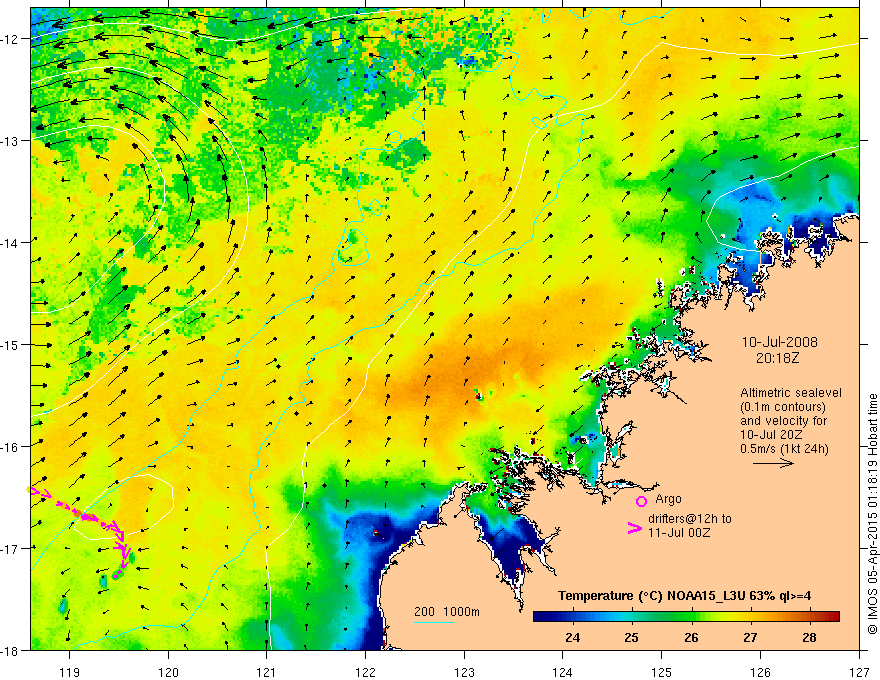This screenshot has height=680, width=880.
Task: Click the temperature color bar
Action: (686, 616)
